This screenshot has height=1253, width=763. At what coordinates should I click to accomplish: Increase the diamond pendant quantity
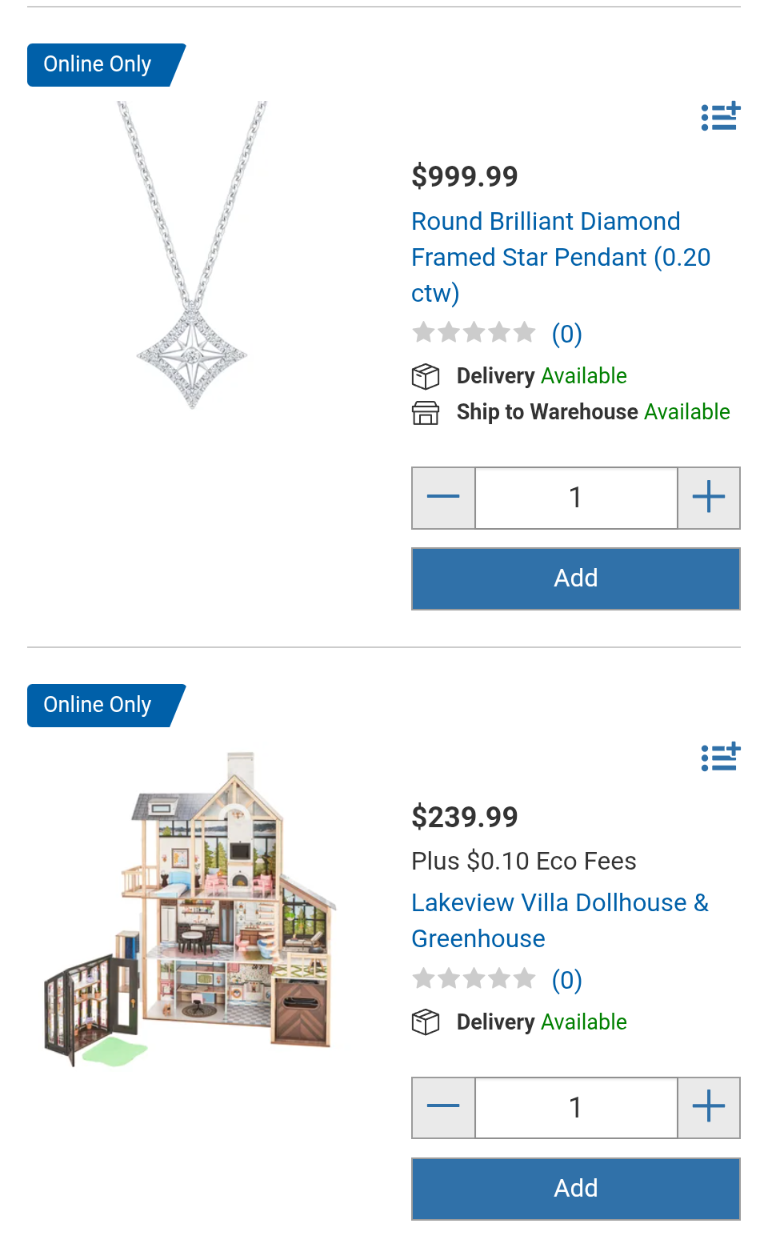[x=708, y=497]
